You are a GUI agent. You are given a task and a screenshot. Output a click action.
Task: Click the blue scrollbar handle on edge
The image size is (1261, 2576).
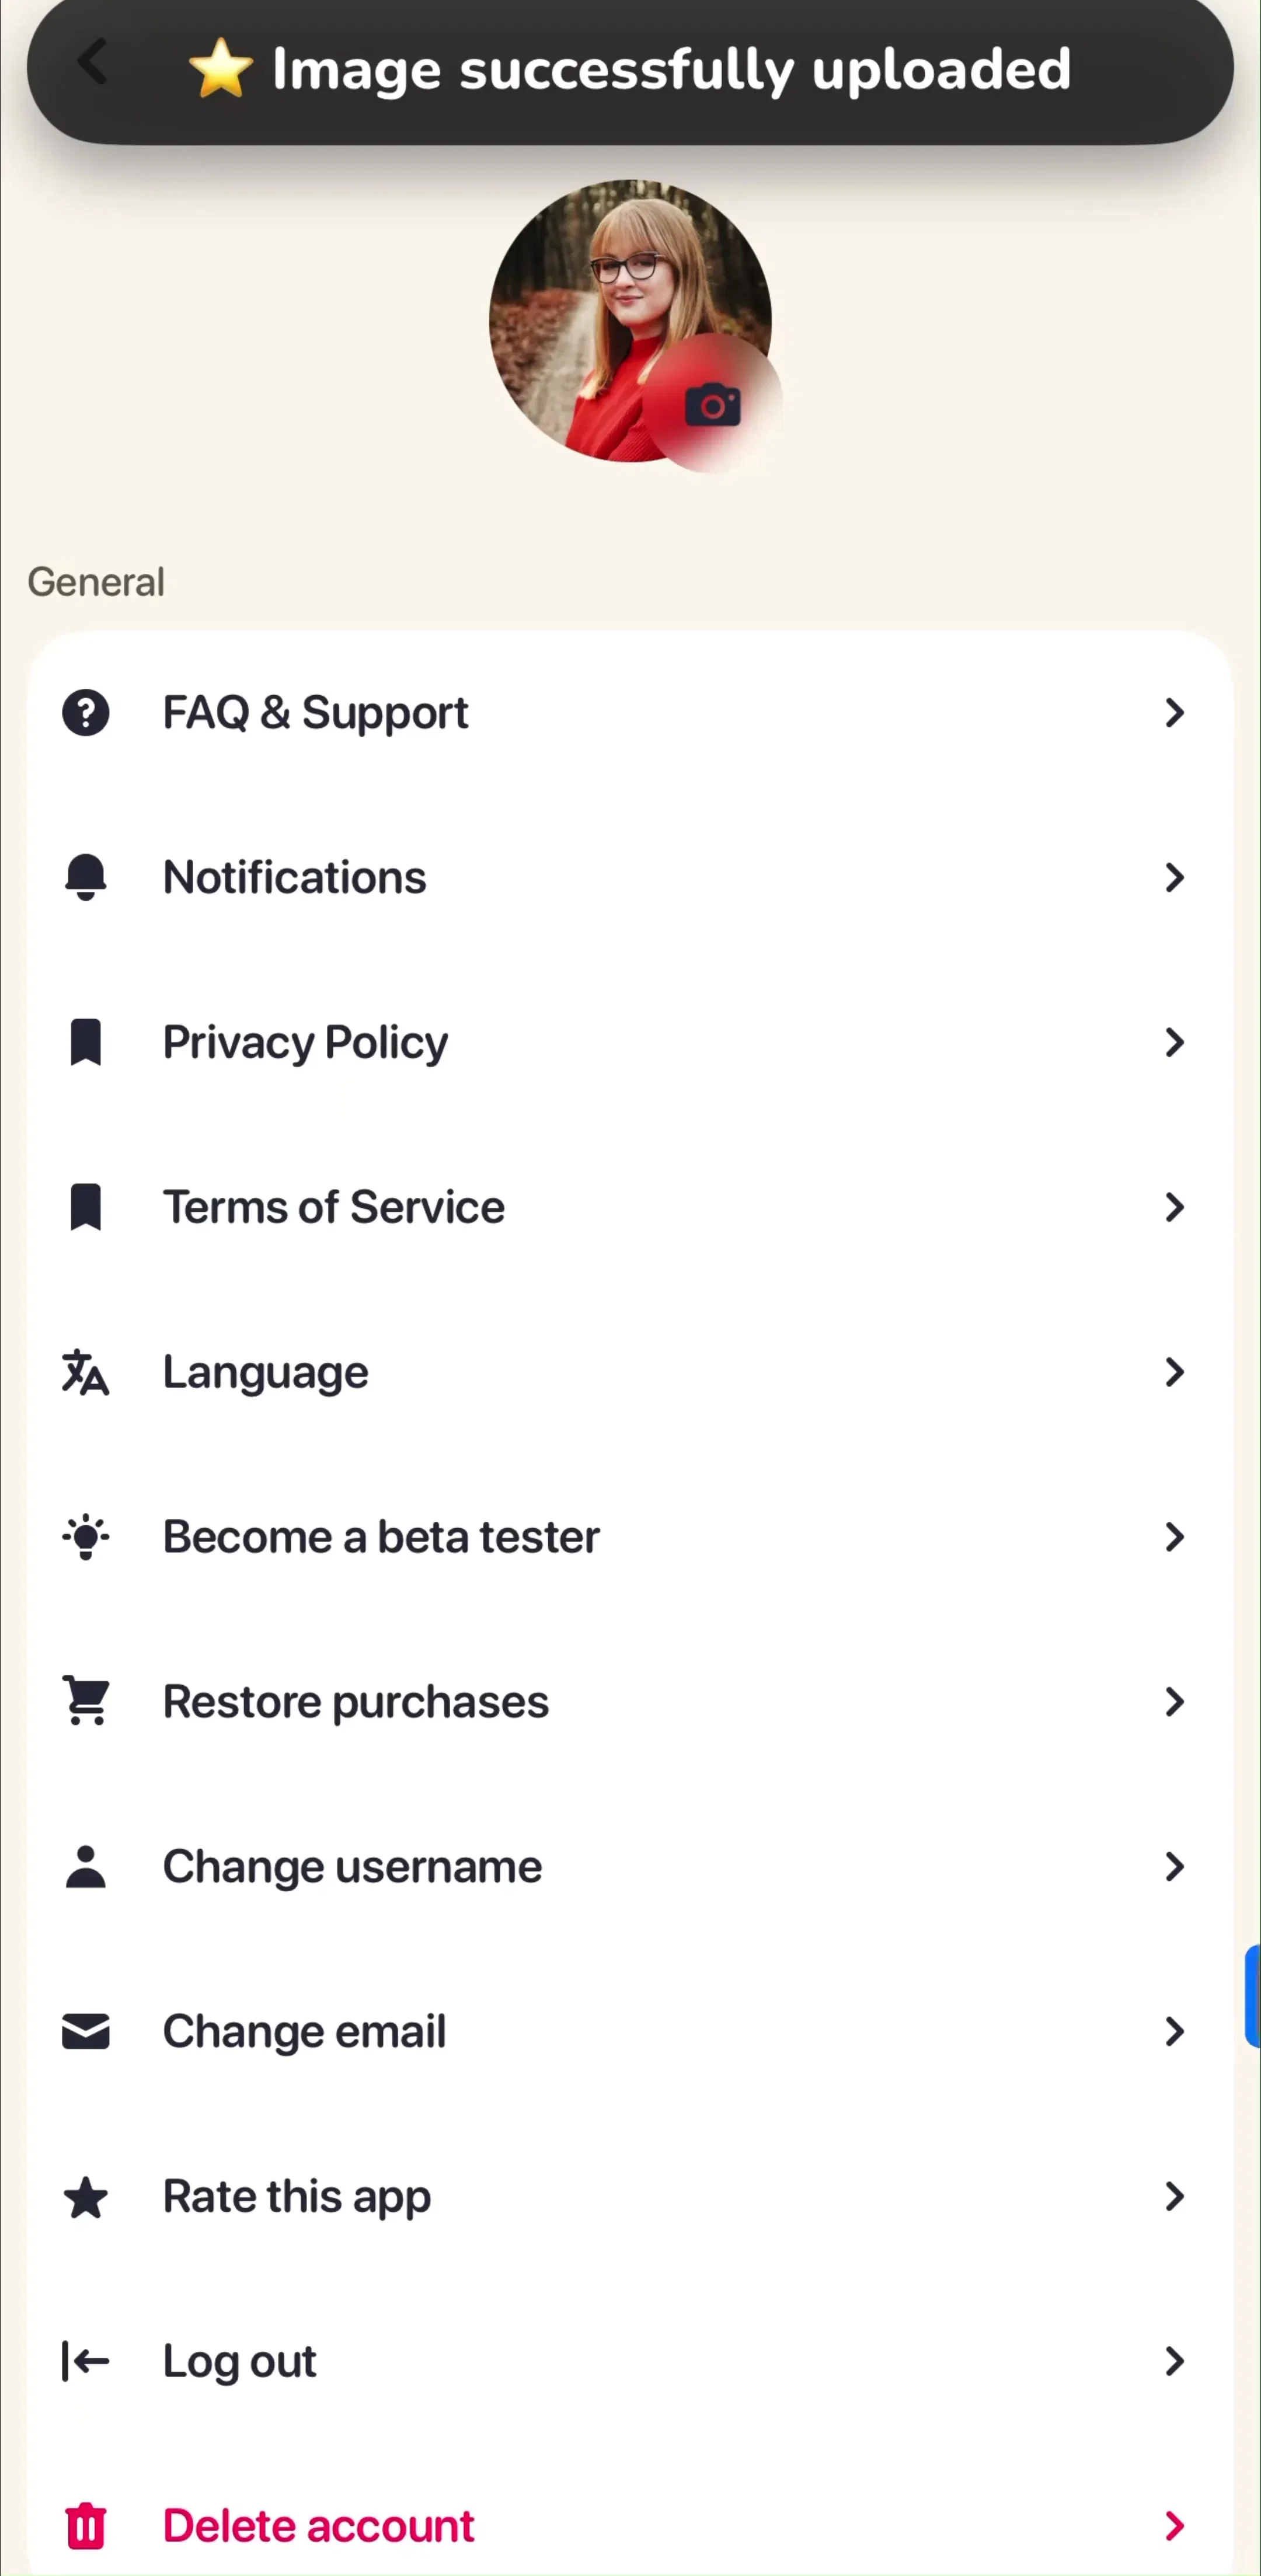pyautogui.click(x=1253, y=1996)
